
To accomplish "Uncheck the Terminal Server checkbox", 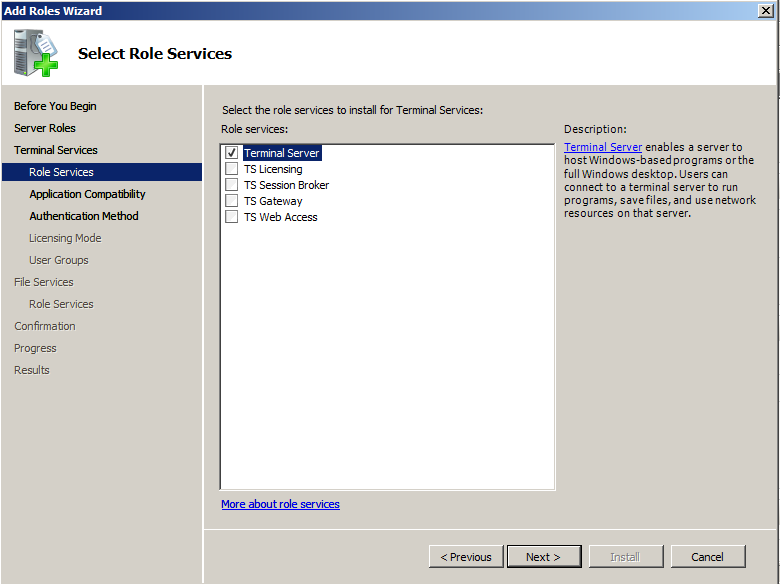I will click(x=231, y=152).
